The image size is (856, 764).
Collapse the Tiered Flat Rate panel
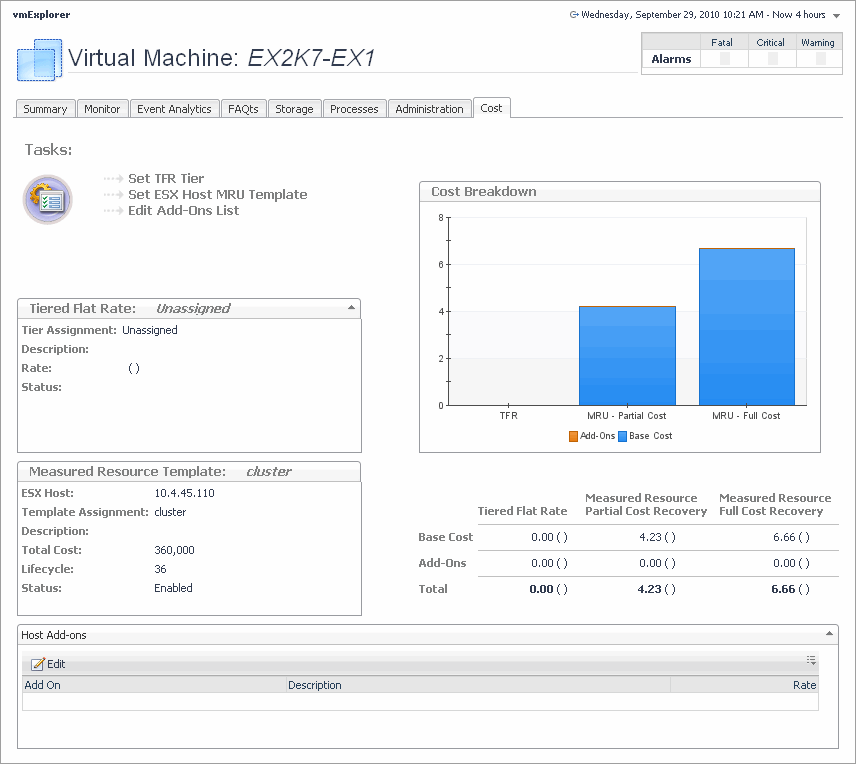click(351, 308)
